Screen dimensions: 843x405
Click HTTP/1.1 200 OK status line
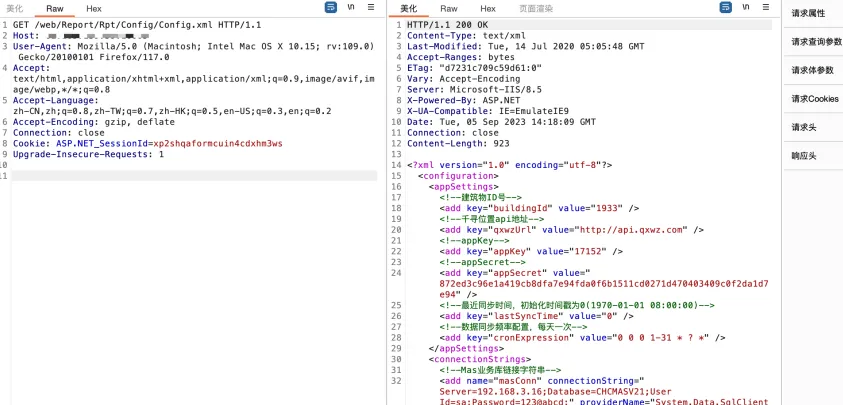click(x=448, y=25)
